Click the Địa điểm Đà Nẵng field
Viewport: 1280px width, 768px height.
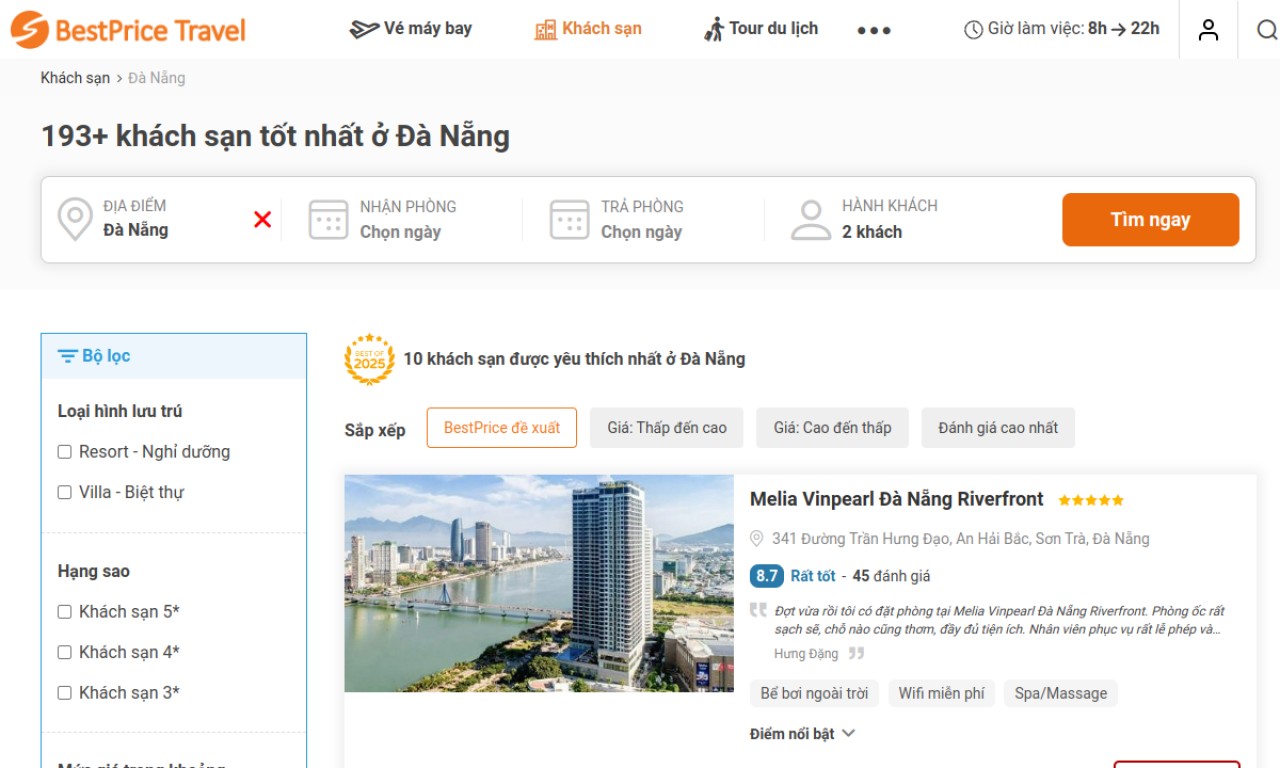160,219
